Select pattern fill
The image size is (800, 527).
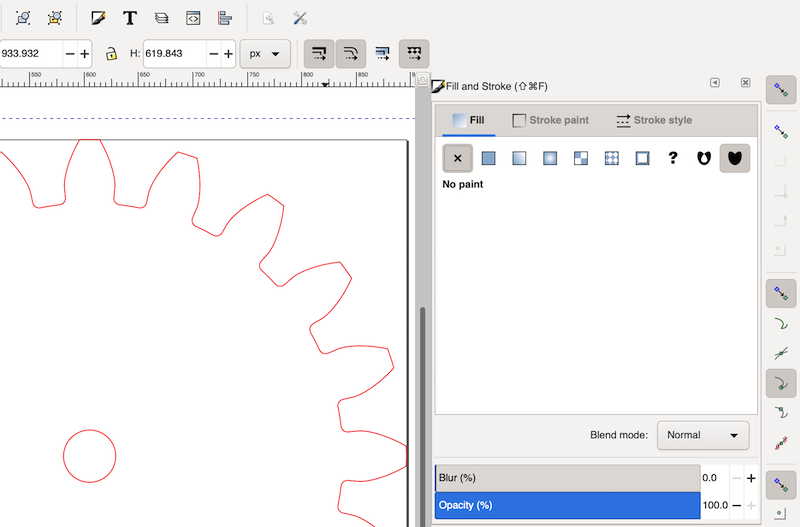click(612, 158)
